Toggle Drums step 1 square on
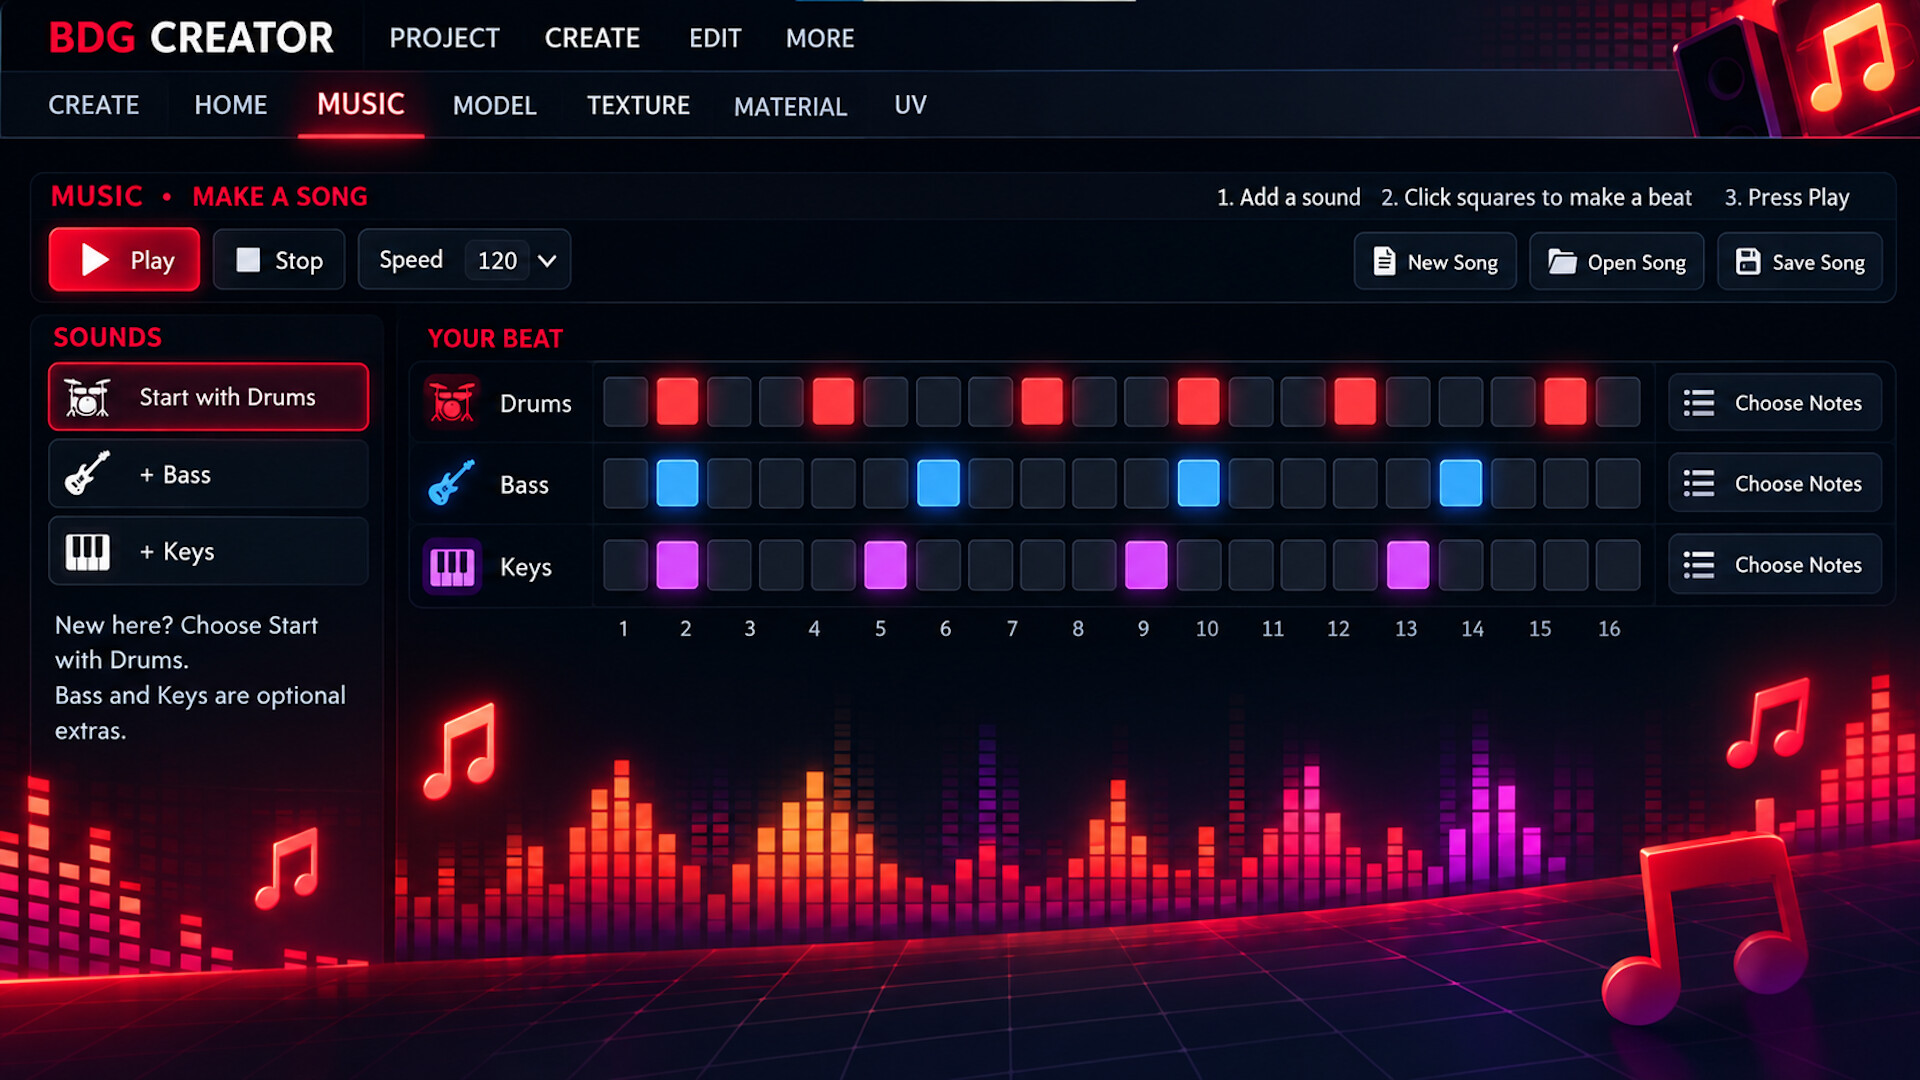 tap(625, 401)
